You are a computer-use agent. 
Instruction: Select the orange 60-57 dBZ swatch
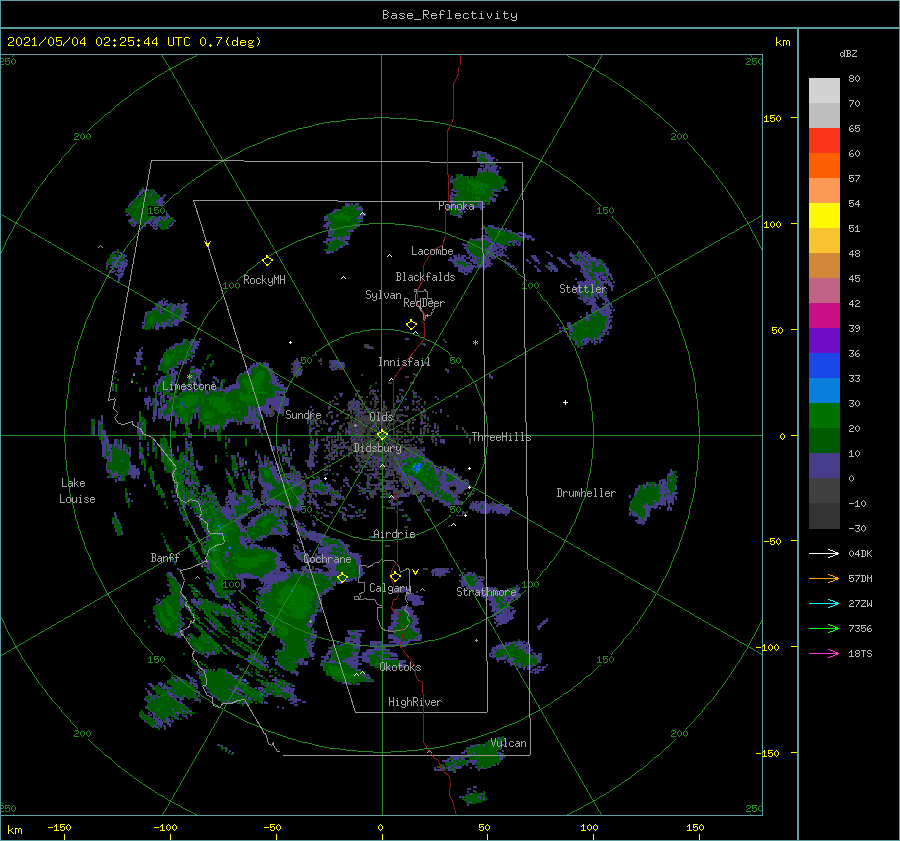coord(824,165)
